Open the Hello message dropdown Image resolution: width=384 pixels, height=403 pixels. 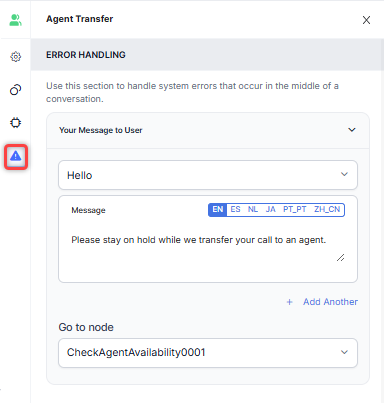[x=208, y=175]
